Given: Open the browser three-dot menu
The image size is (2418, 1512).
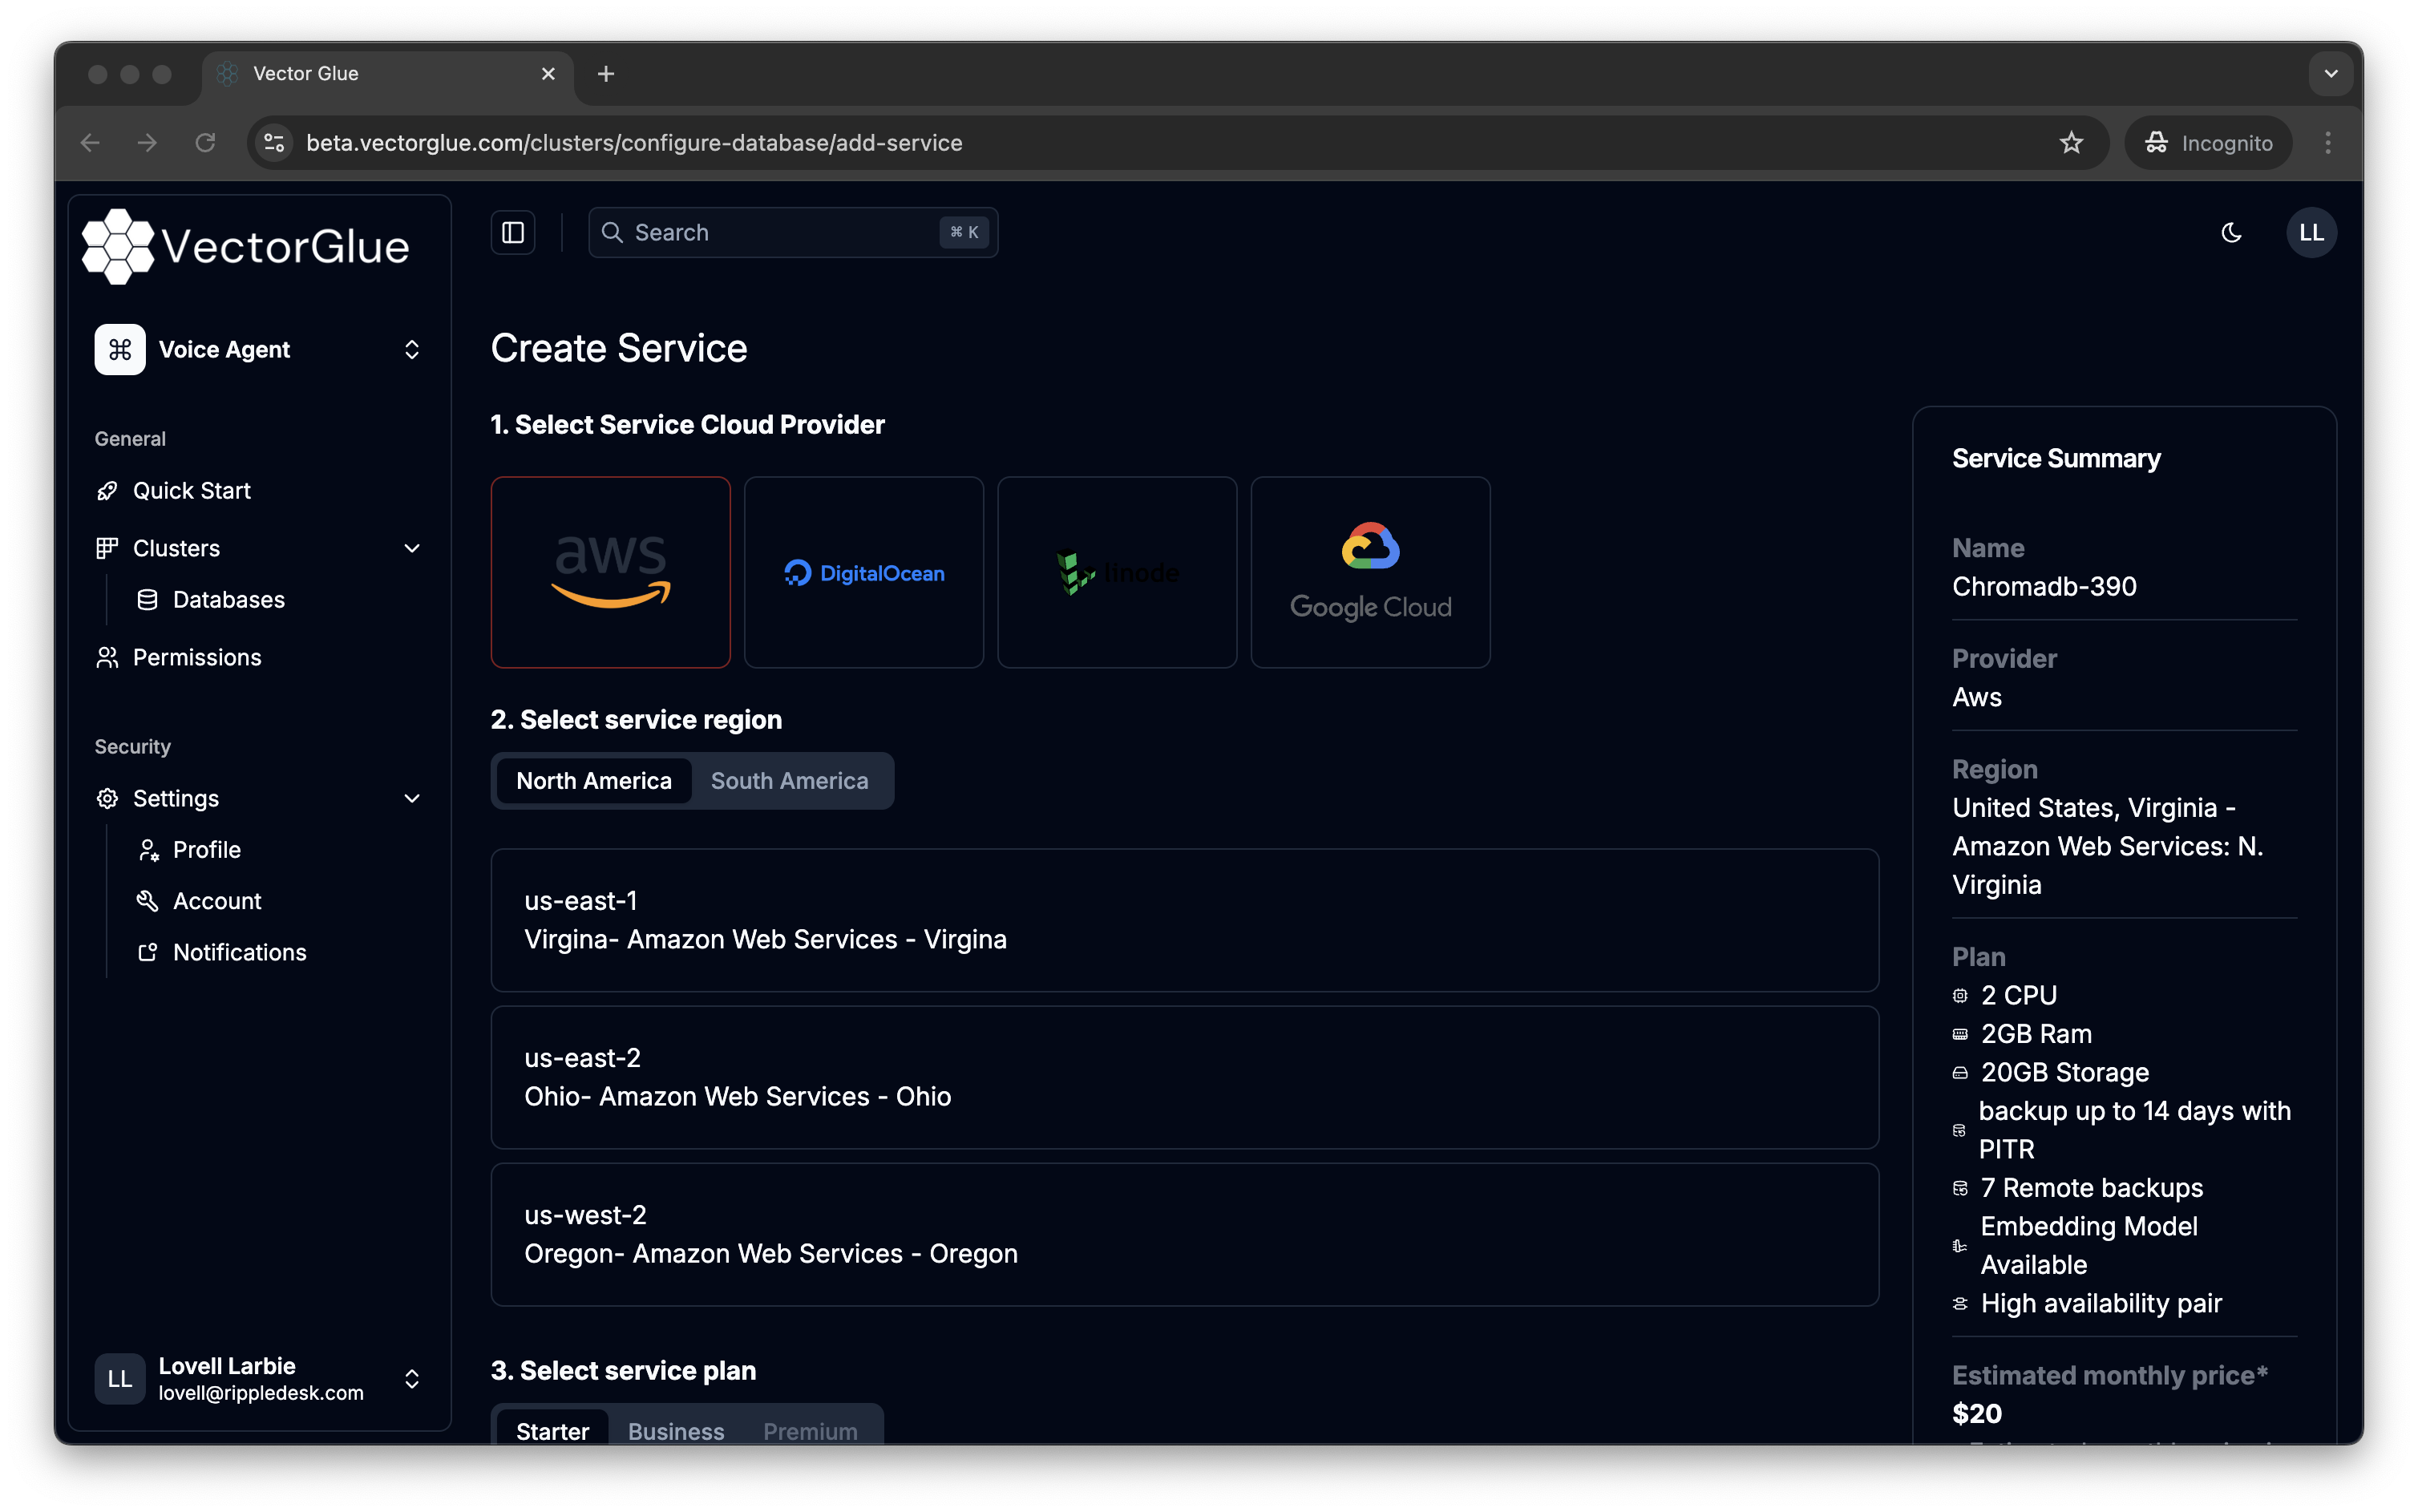Looking at the screenshot, I should pos(2327,143).
